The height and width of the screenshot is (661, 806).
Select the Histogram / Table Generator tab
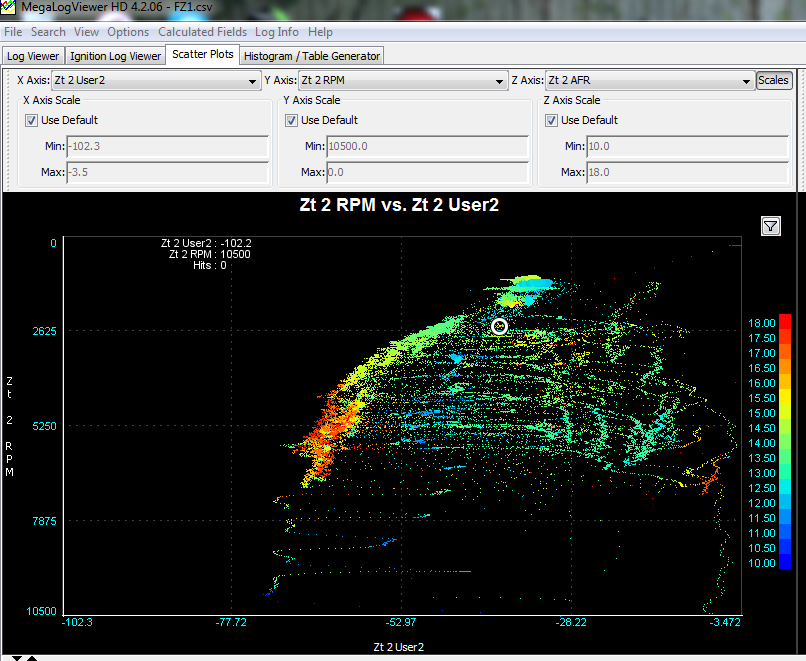click(x=311, y=56)
